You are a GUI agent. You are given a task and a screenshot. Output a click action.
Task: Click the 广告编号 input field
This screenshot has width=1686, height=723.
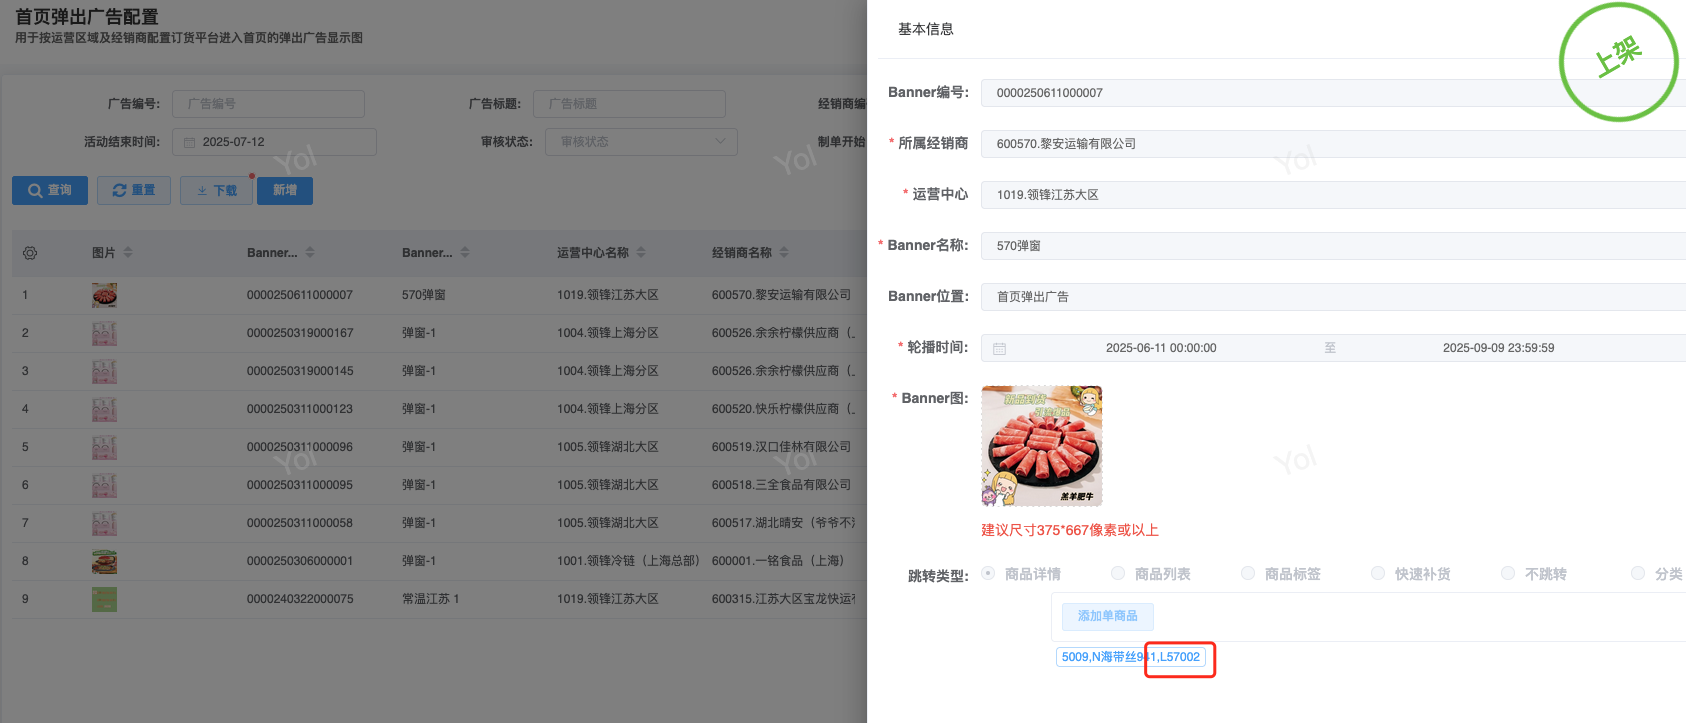[268, 104]
